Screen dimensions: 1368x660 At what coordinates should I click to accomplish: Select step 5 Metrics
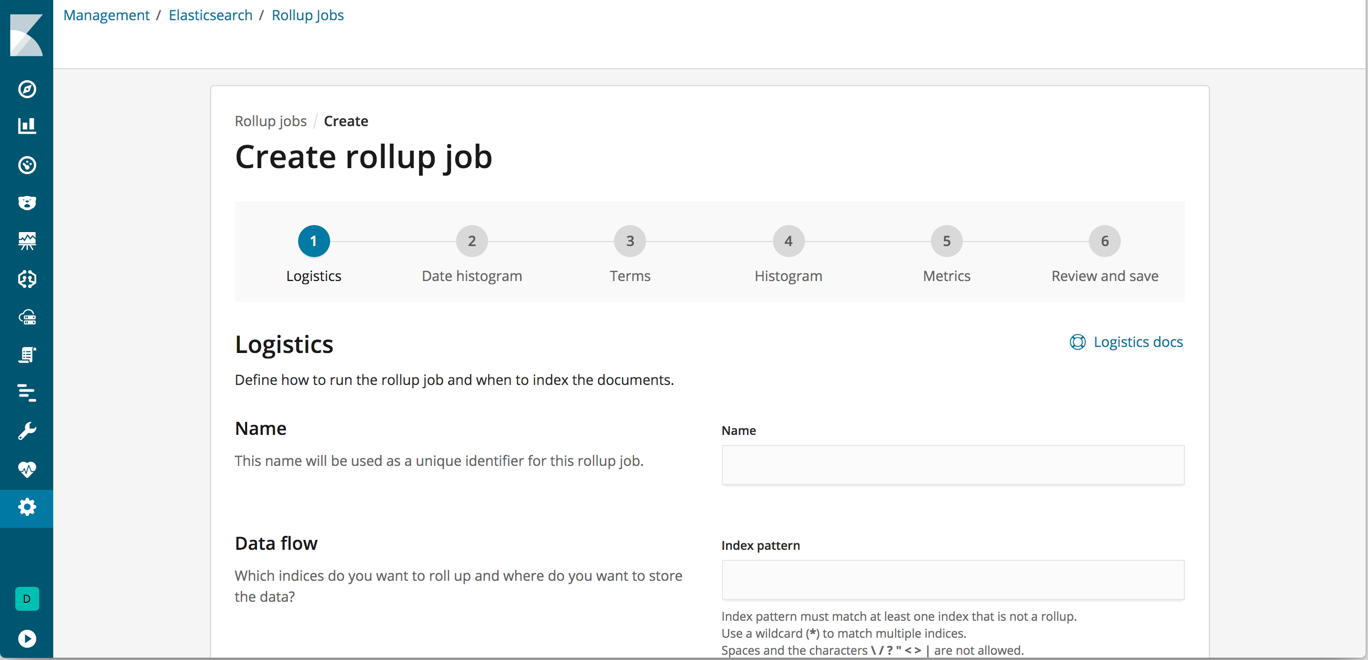point(946,241)
